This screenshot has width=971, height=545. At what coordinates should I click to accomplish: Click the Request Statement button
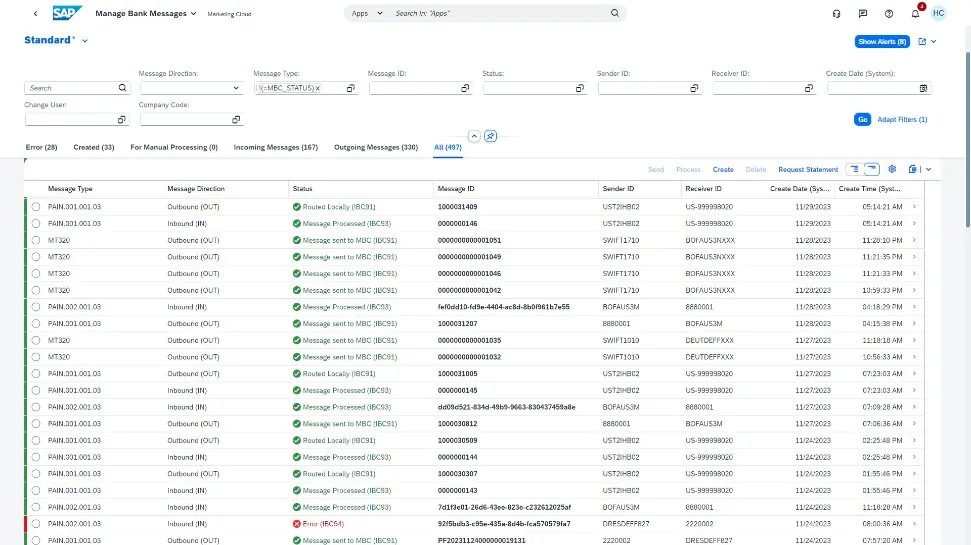[808, 170]
